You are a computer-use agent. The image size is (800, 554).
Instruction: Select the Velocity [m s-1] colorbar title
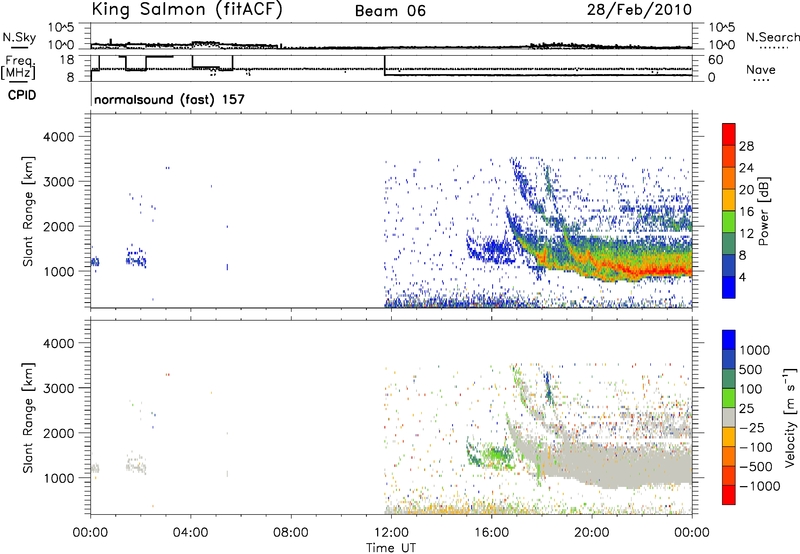click(x=790, y=417)
